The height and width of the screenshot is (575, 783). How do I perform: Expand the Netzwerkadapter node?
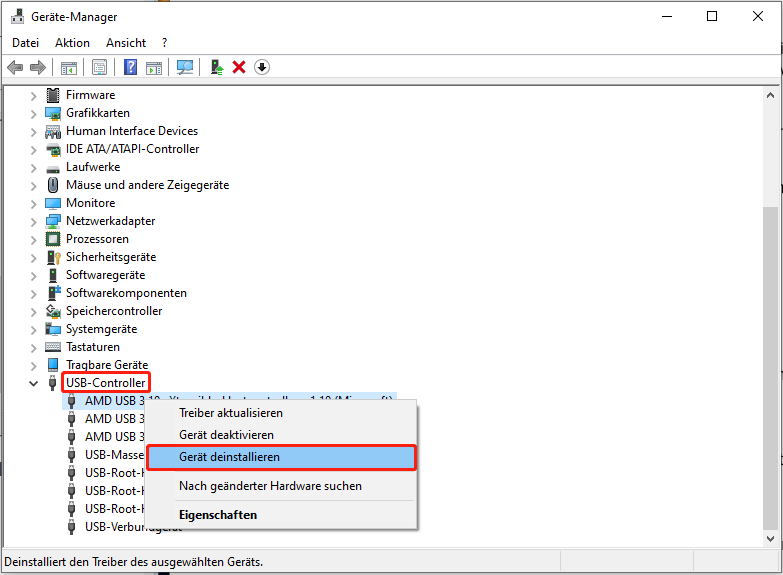[x=33, y=221]
